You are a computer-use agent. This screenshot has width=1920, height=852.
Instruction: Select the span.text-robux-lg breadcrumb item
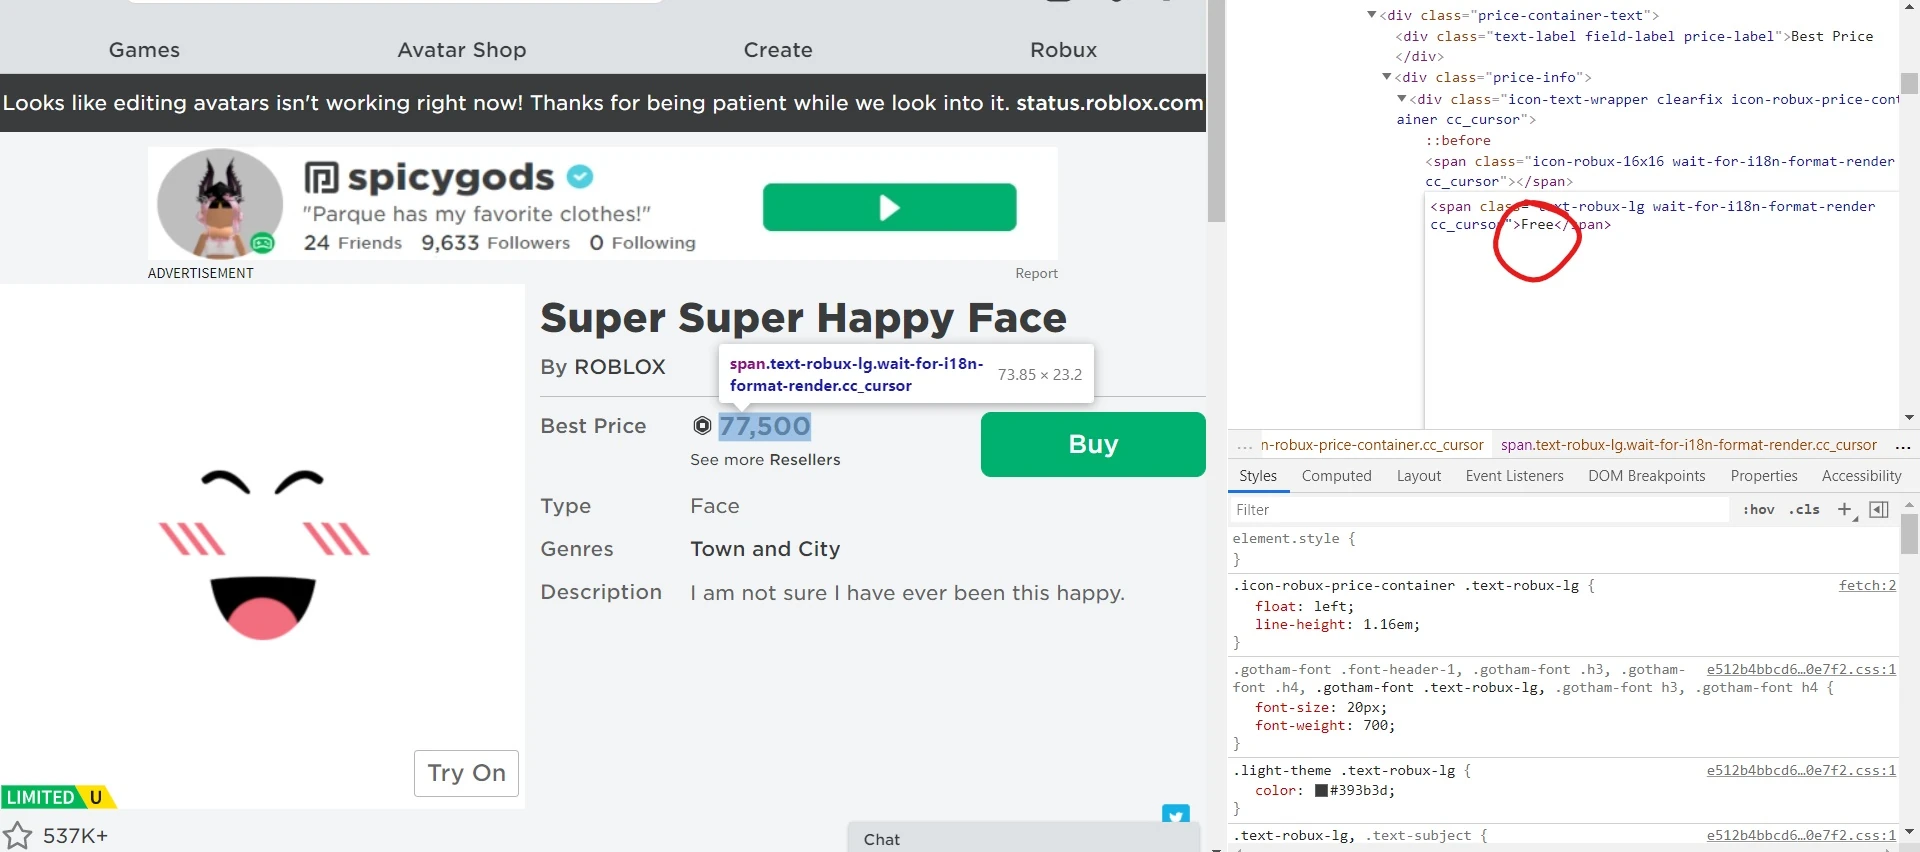click(x=1689, y=446)
